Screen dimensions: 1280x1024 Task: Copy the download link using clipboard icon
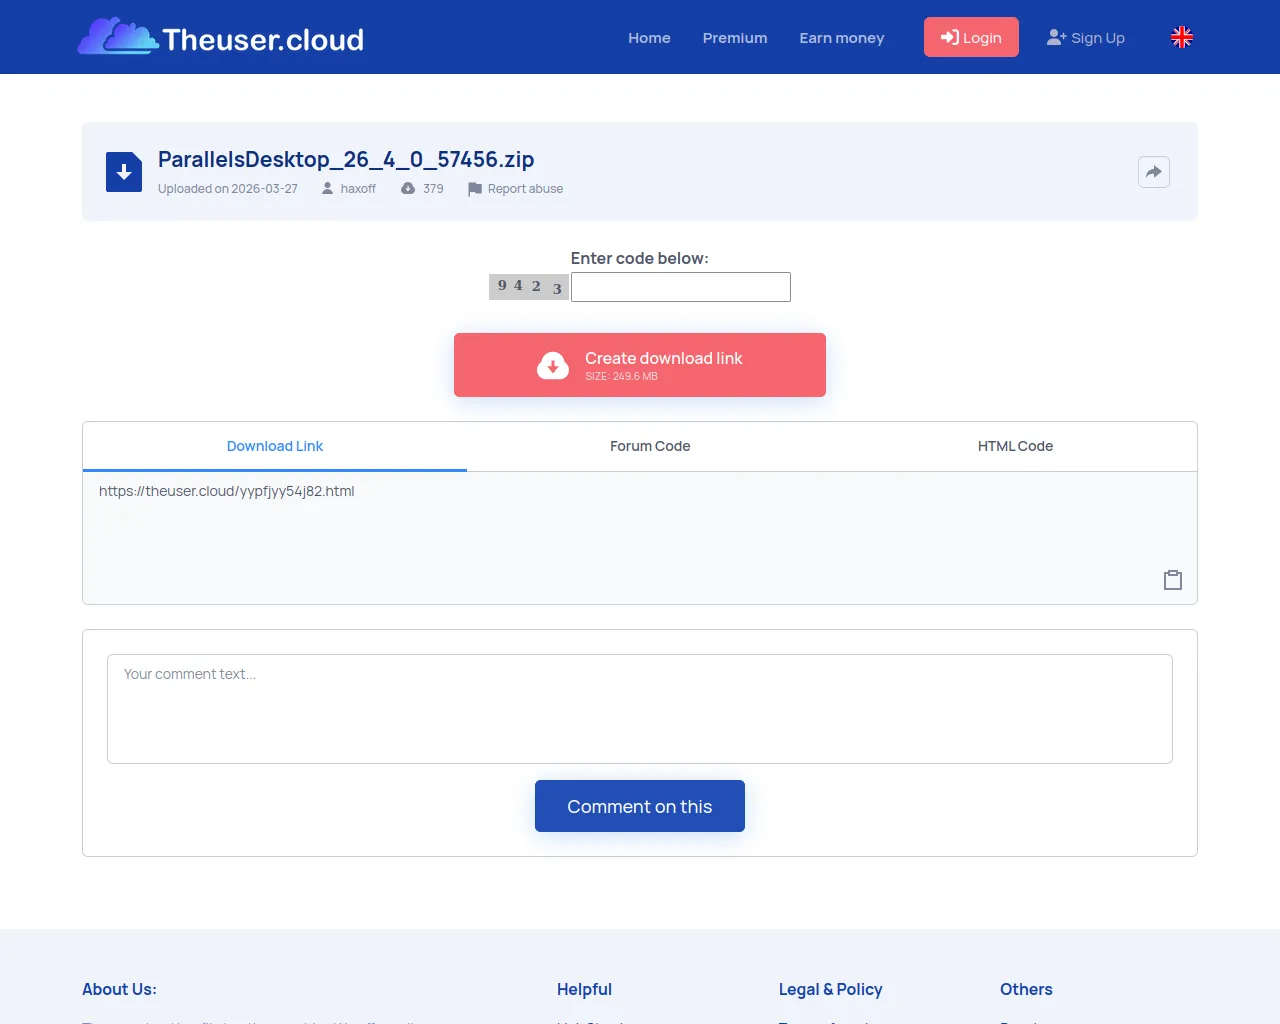1172,579
